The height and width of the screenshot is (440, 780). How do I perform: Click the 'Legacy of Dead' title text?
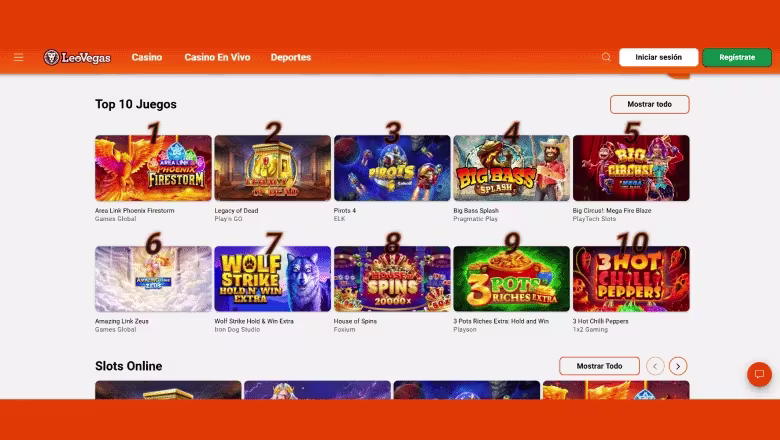pos(236,210)
